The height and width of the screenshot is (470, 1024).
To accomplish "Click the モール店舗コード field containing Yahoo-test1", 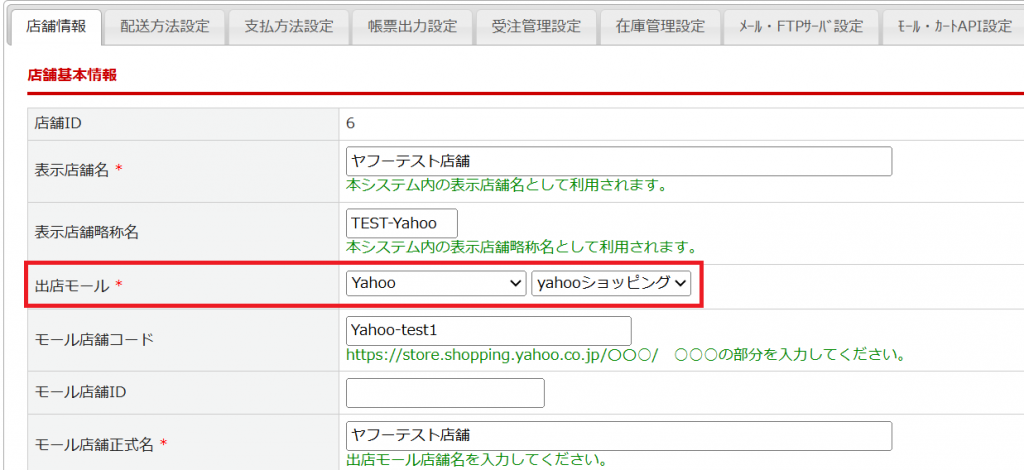I will (488, 330).
